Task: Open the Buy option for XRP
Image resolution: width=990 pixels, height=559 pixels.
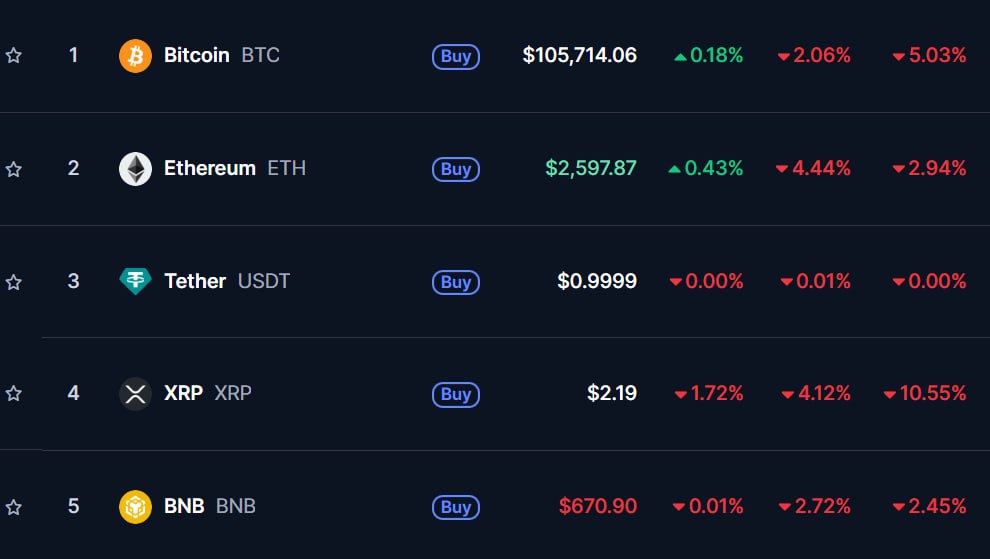Action: click(x=456, y=394)
